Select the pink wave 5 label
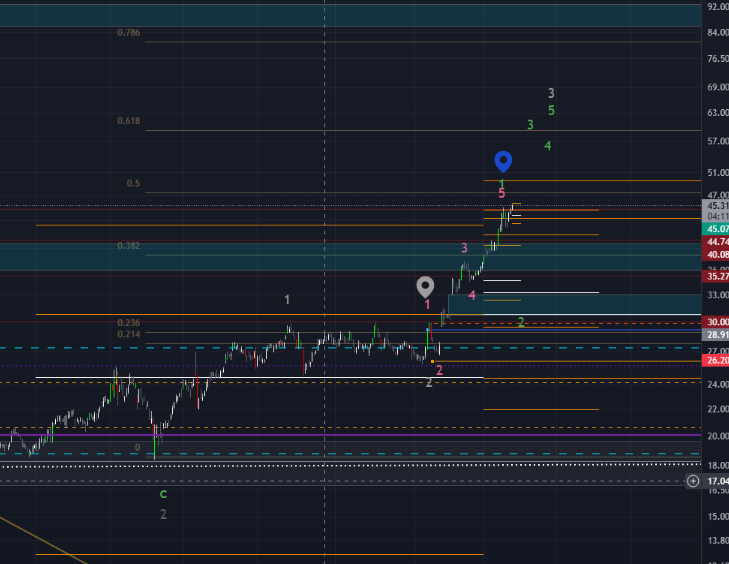This screenshot has width=729, height=564. click(x=502, y=193)
